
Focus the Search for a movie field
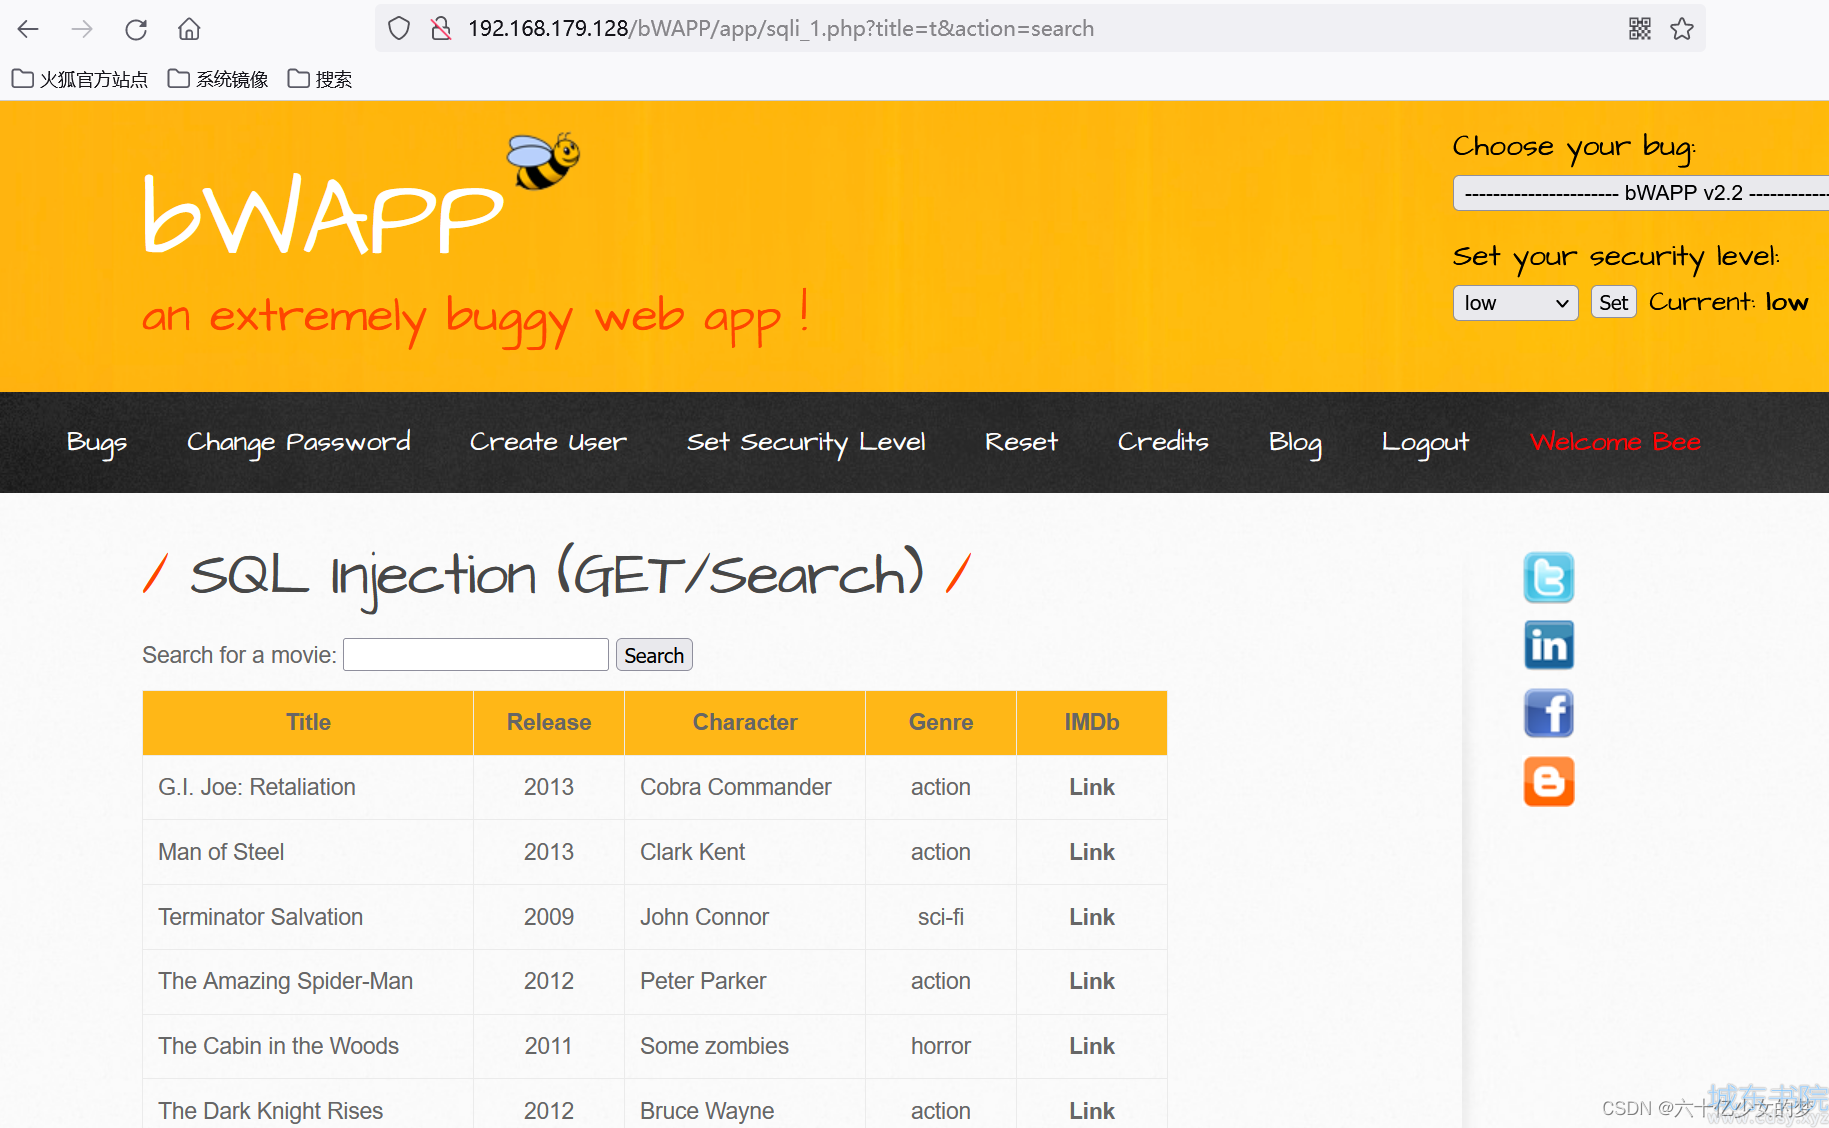[476, 655]
